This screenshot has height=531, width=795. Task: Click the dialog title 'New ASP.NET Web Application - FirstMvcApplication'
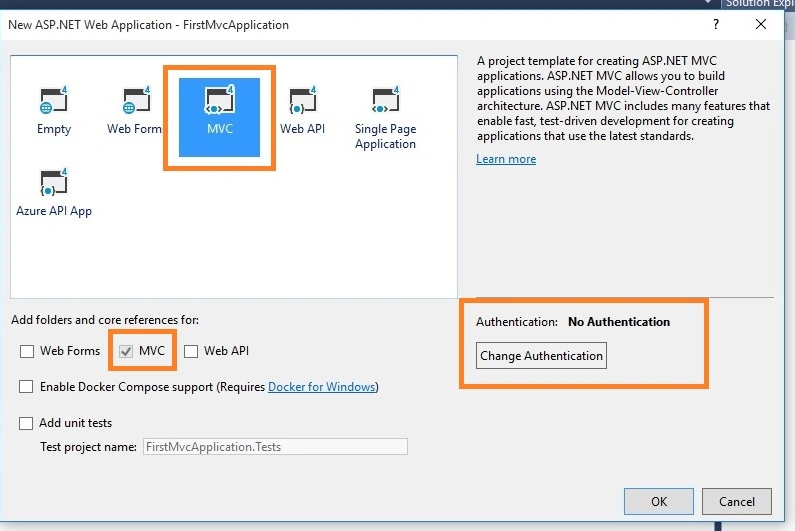[149, 25]
